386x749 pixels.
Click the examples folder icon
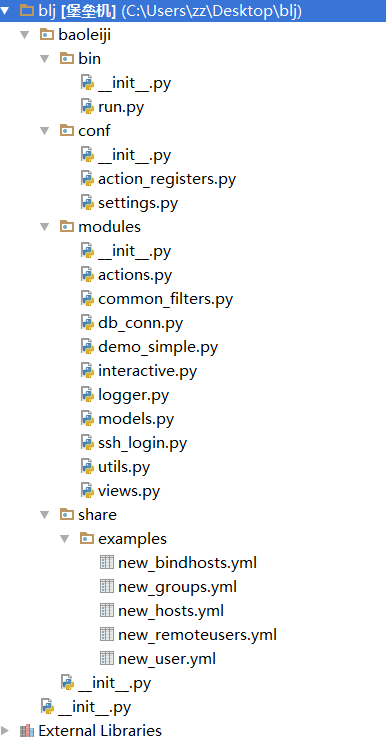point(87,538)
